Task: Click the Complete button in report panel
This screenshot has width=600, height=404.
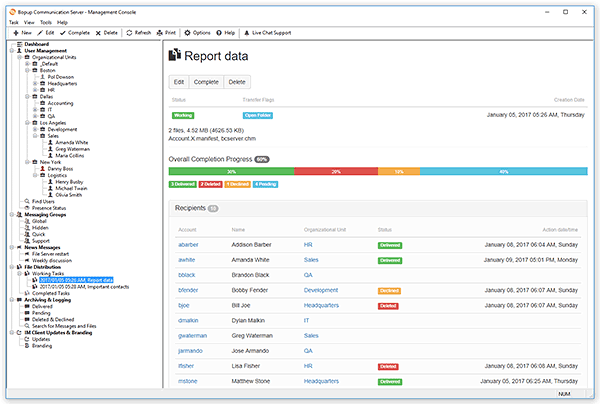Action: pyautogui.click(x=206, y=82)
